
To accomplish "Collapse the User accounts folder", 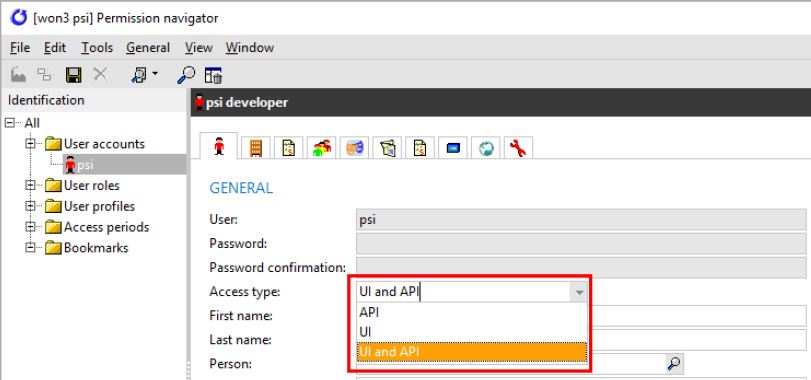I will (31, 144).
